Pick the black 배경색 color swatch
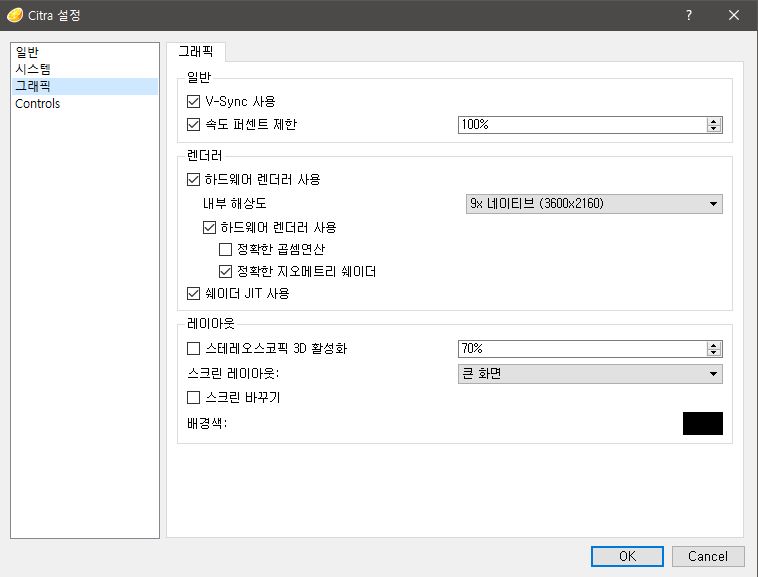758x577 pixels. [702, 423]
